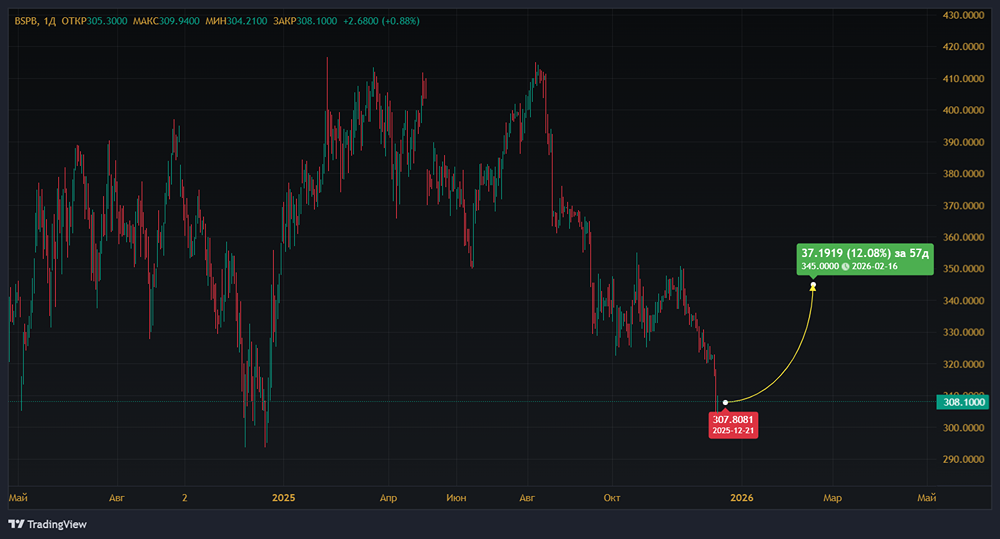Click the clock icon in green forecast label
This screenshot has width=1000, height=539.
(845, 266)
